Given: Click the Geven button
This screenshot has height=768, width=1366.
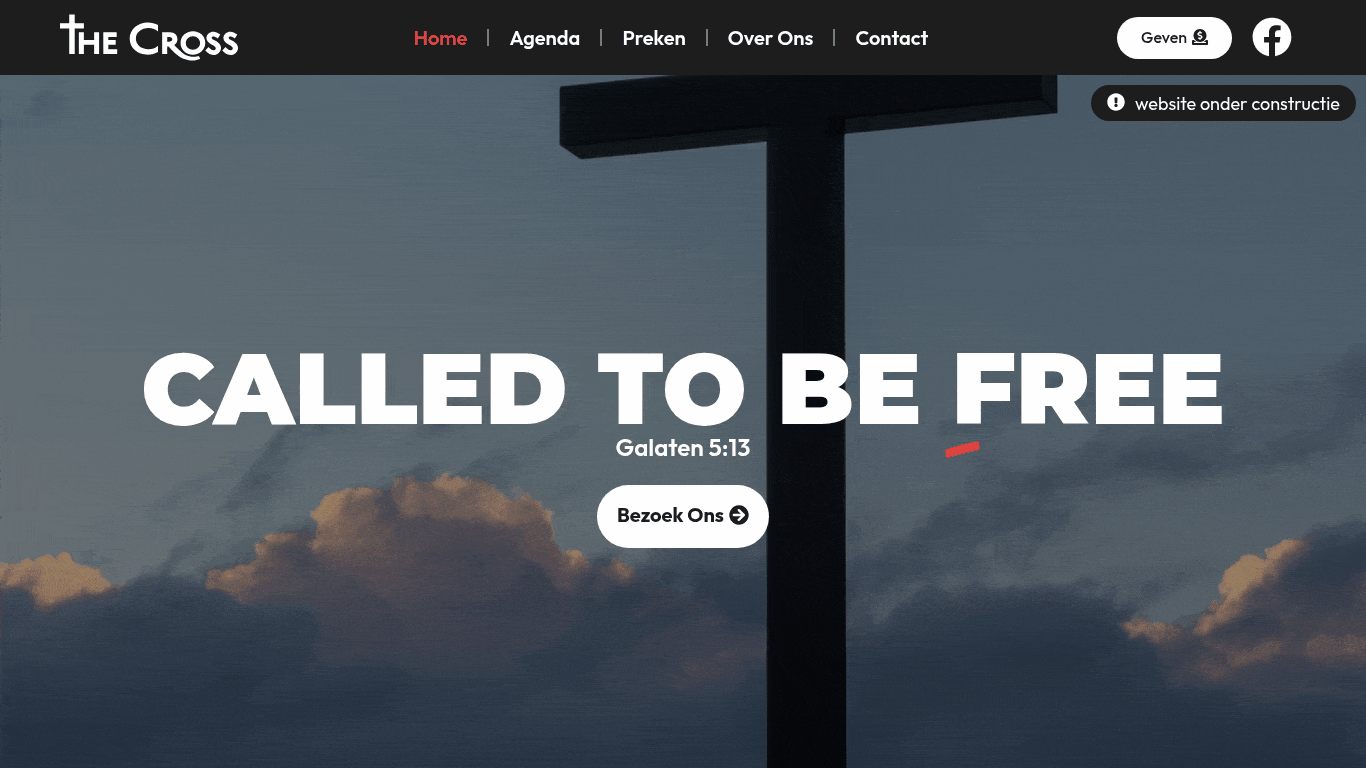Looking at the screenshot, I should 1174,38.
